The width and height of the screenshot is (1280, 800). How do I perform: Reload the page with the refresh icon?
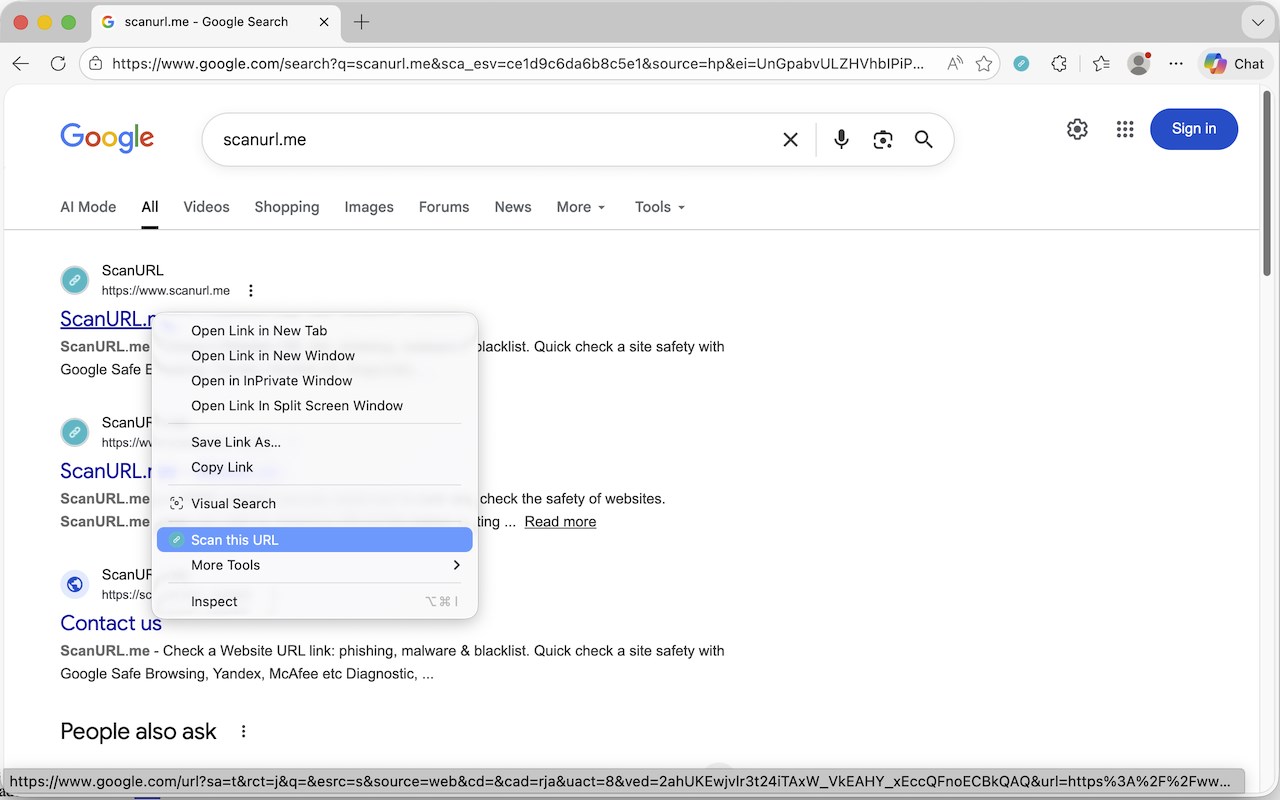tap(58, 63)
